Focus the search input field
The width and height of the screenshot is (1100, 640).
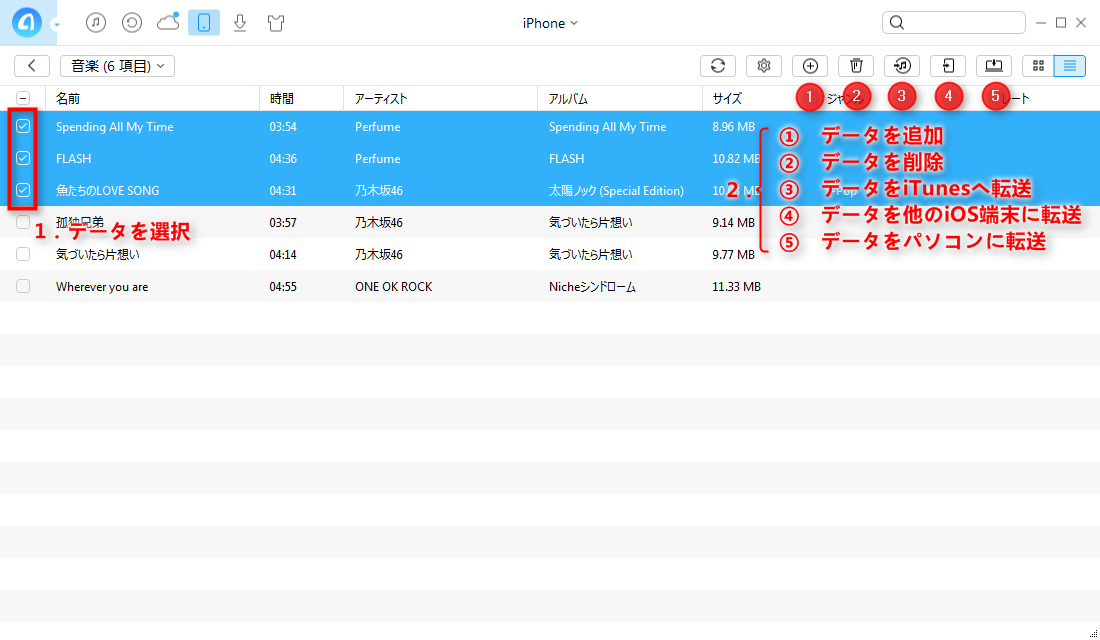pos(954,22)
